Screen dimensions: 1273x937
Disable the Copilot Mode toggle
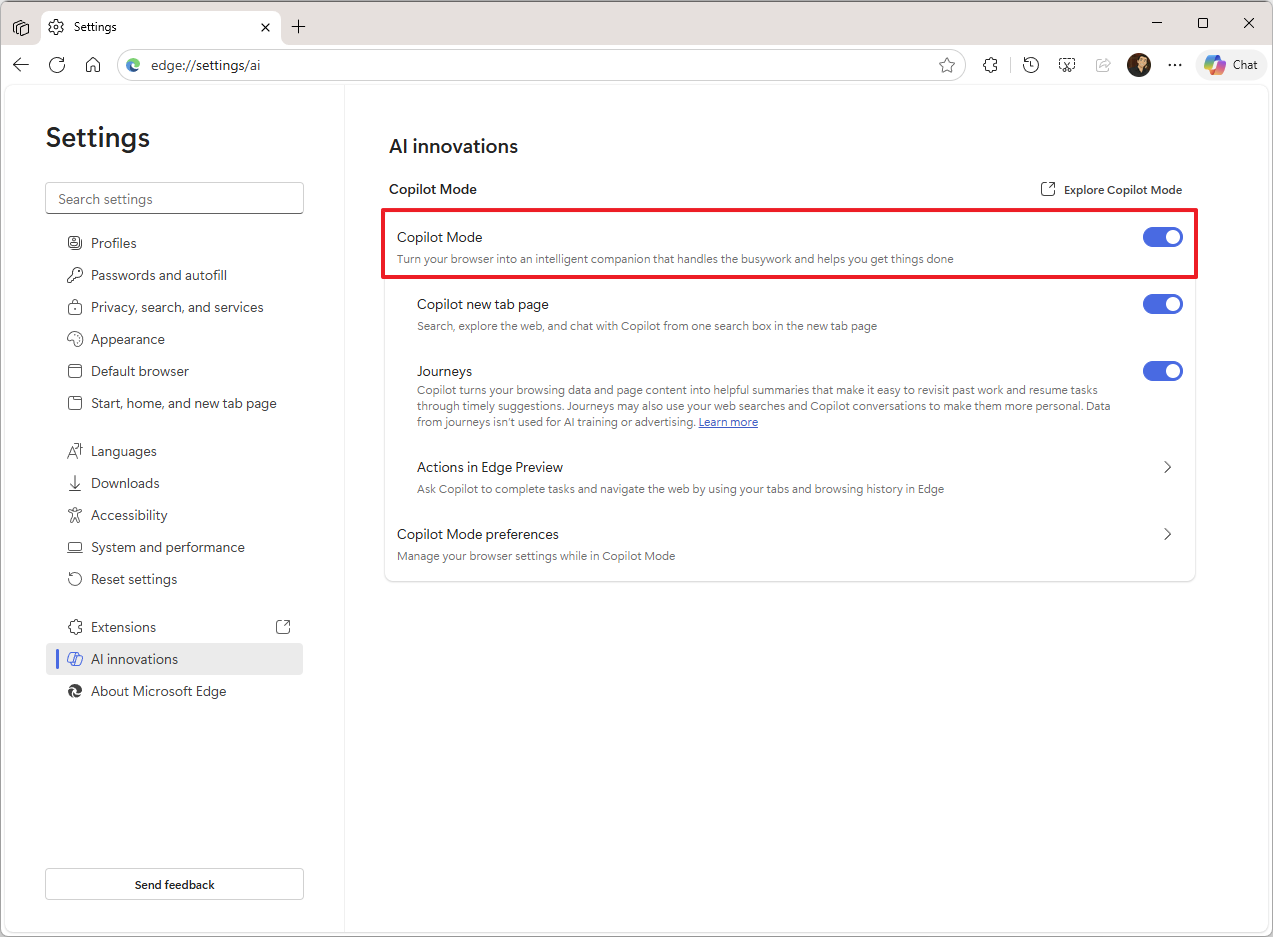tap(1162, 237)
